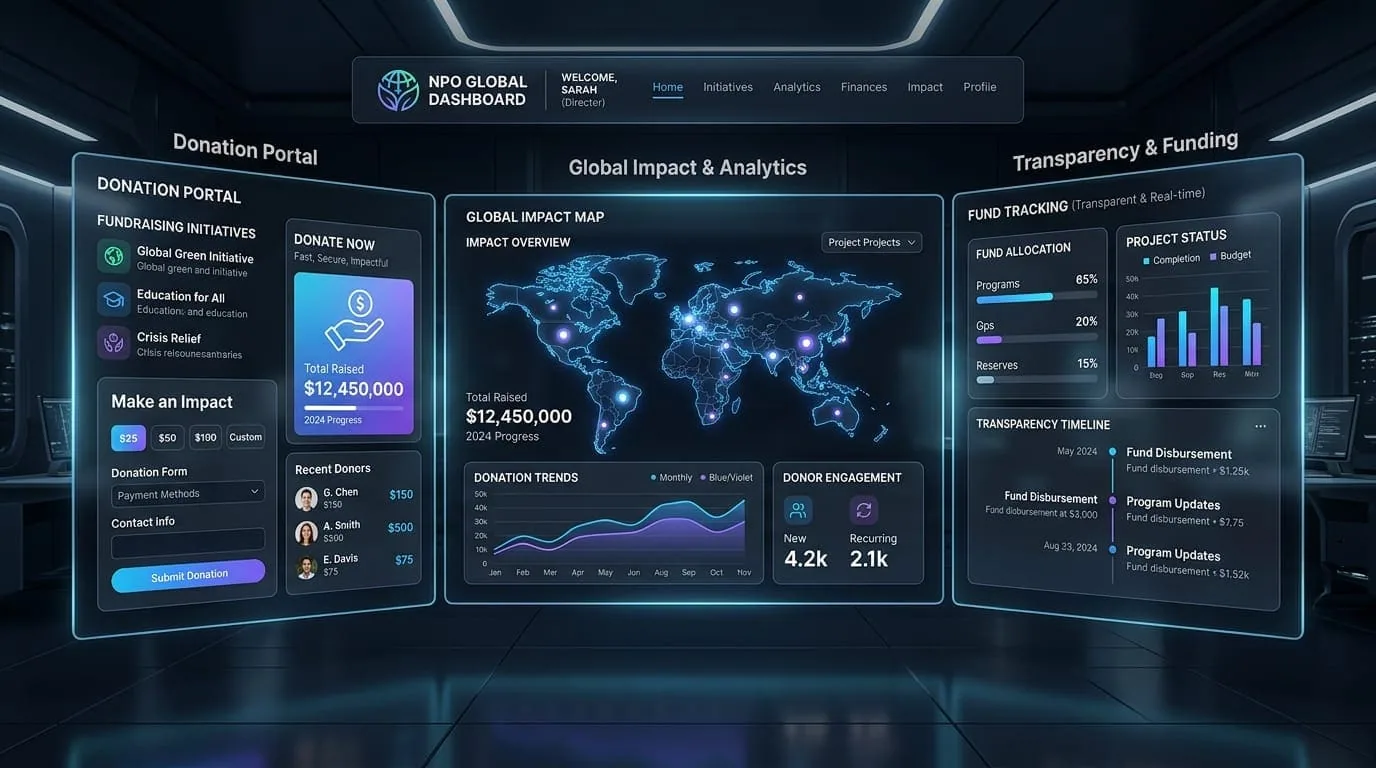Open the Initiatives tab
1376x768 pixels.
click(x=728, y=87)
